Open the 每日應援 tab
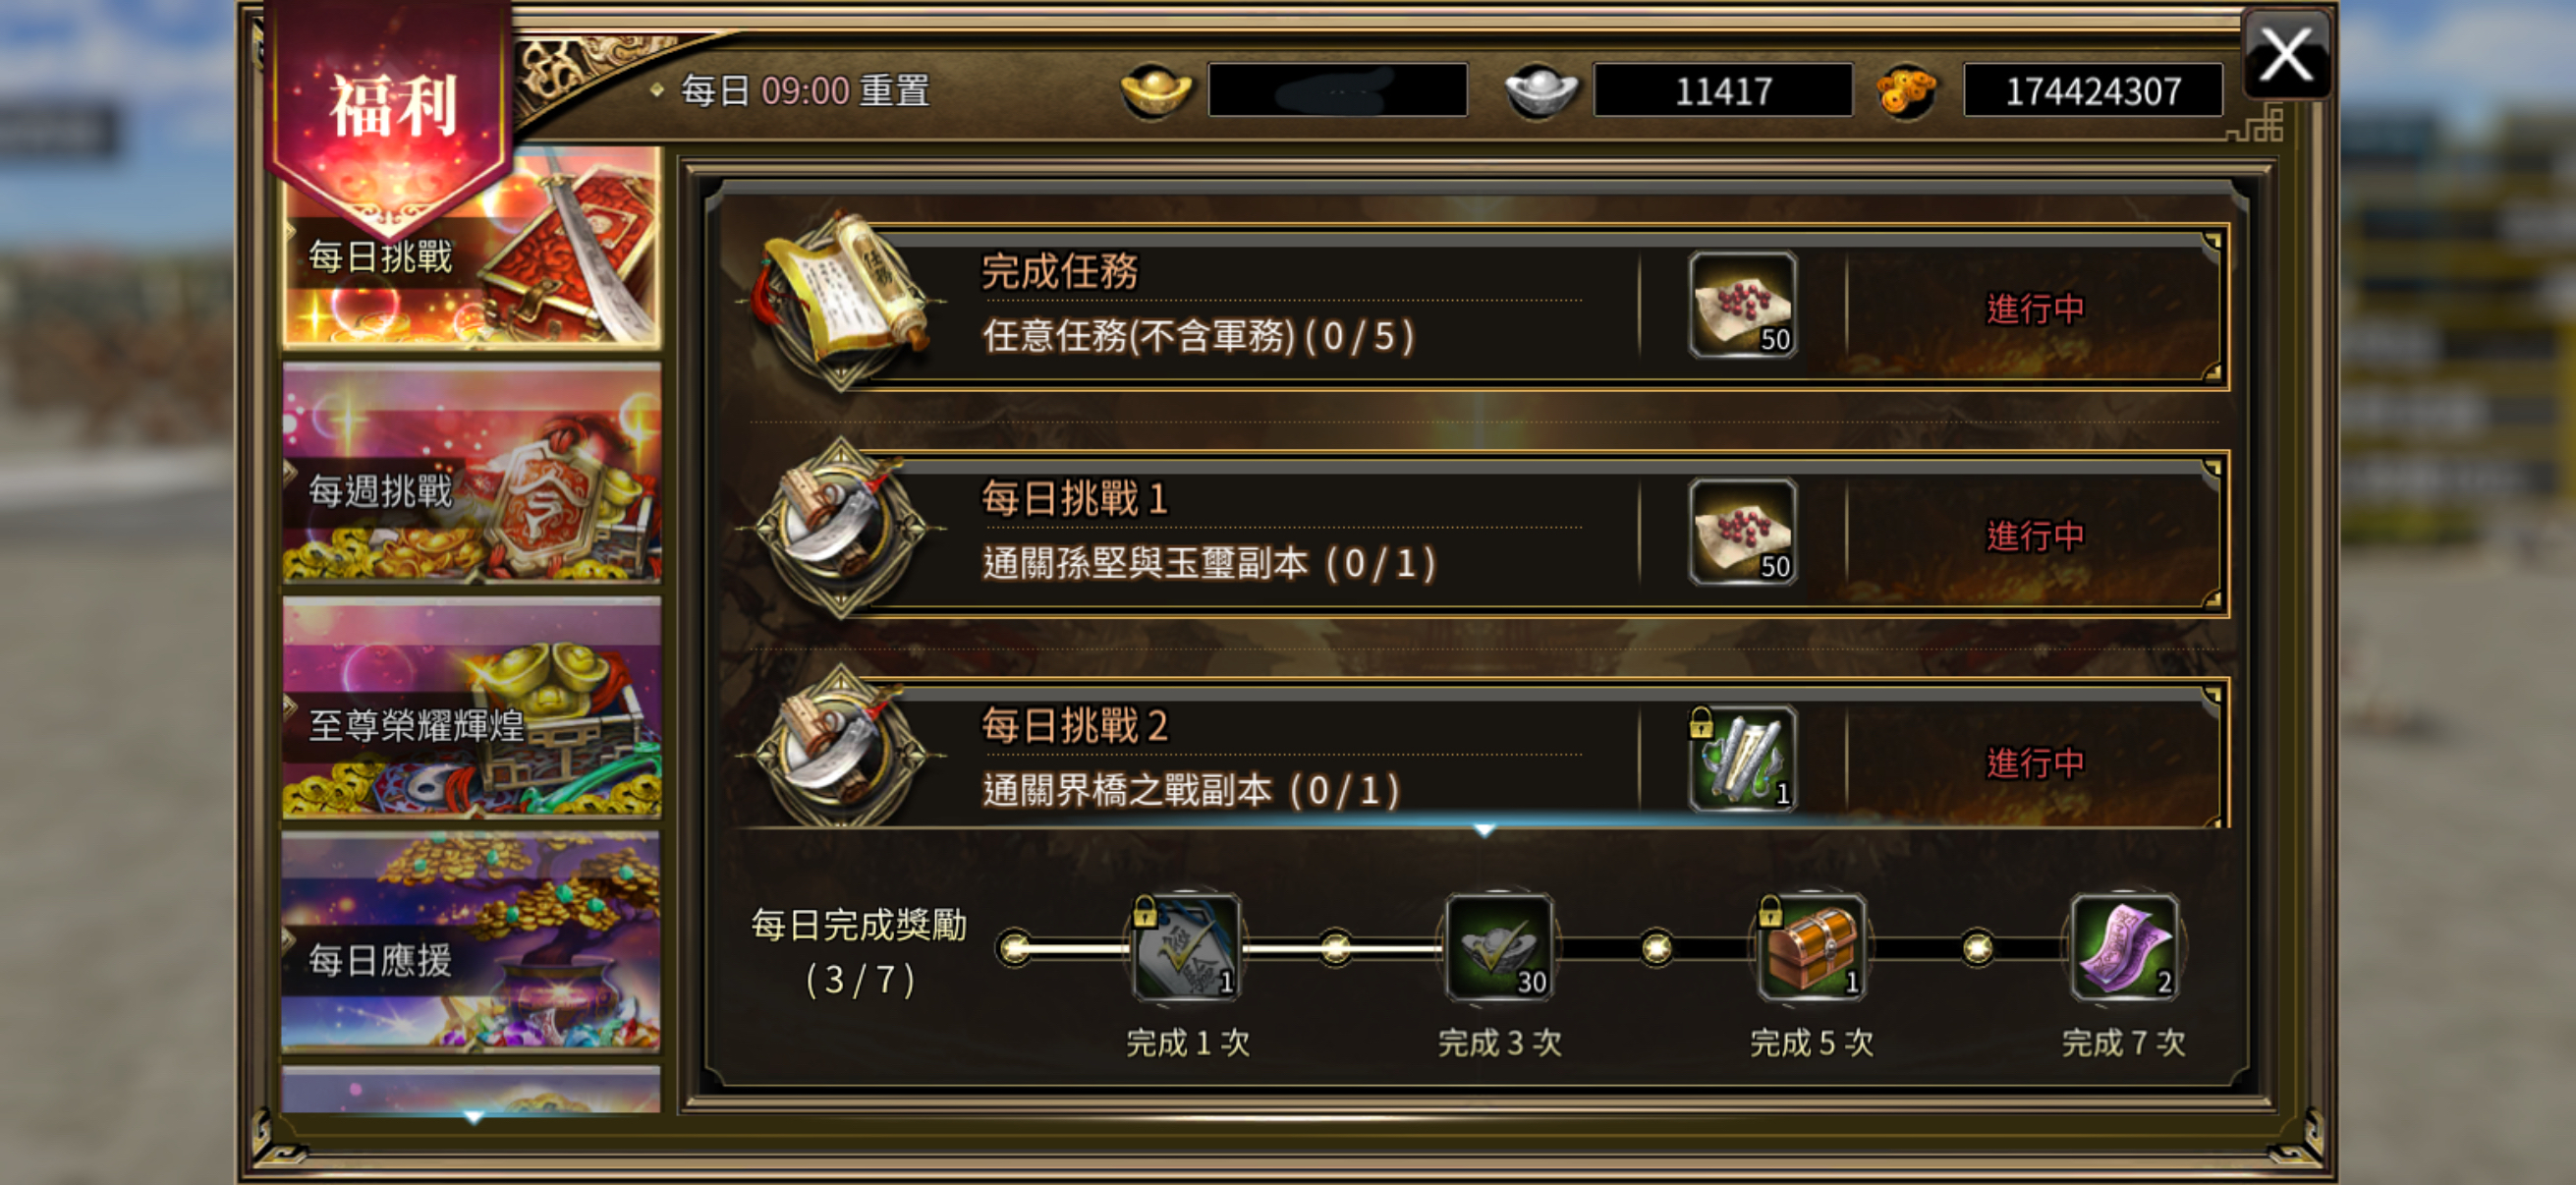This screenshot has height=1185, width=2576. click(x=471, y=942)
